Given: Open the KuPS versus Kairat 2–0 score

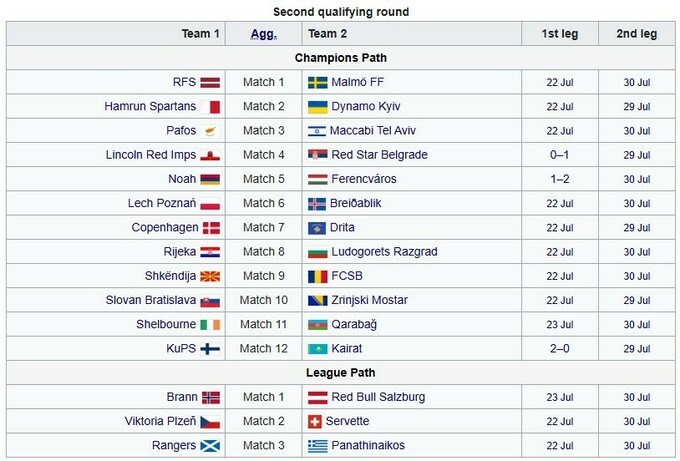Looking at the screenshot, I should (x=559, y=348).
